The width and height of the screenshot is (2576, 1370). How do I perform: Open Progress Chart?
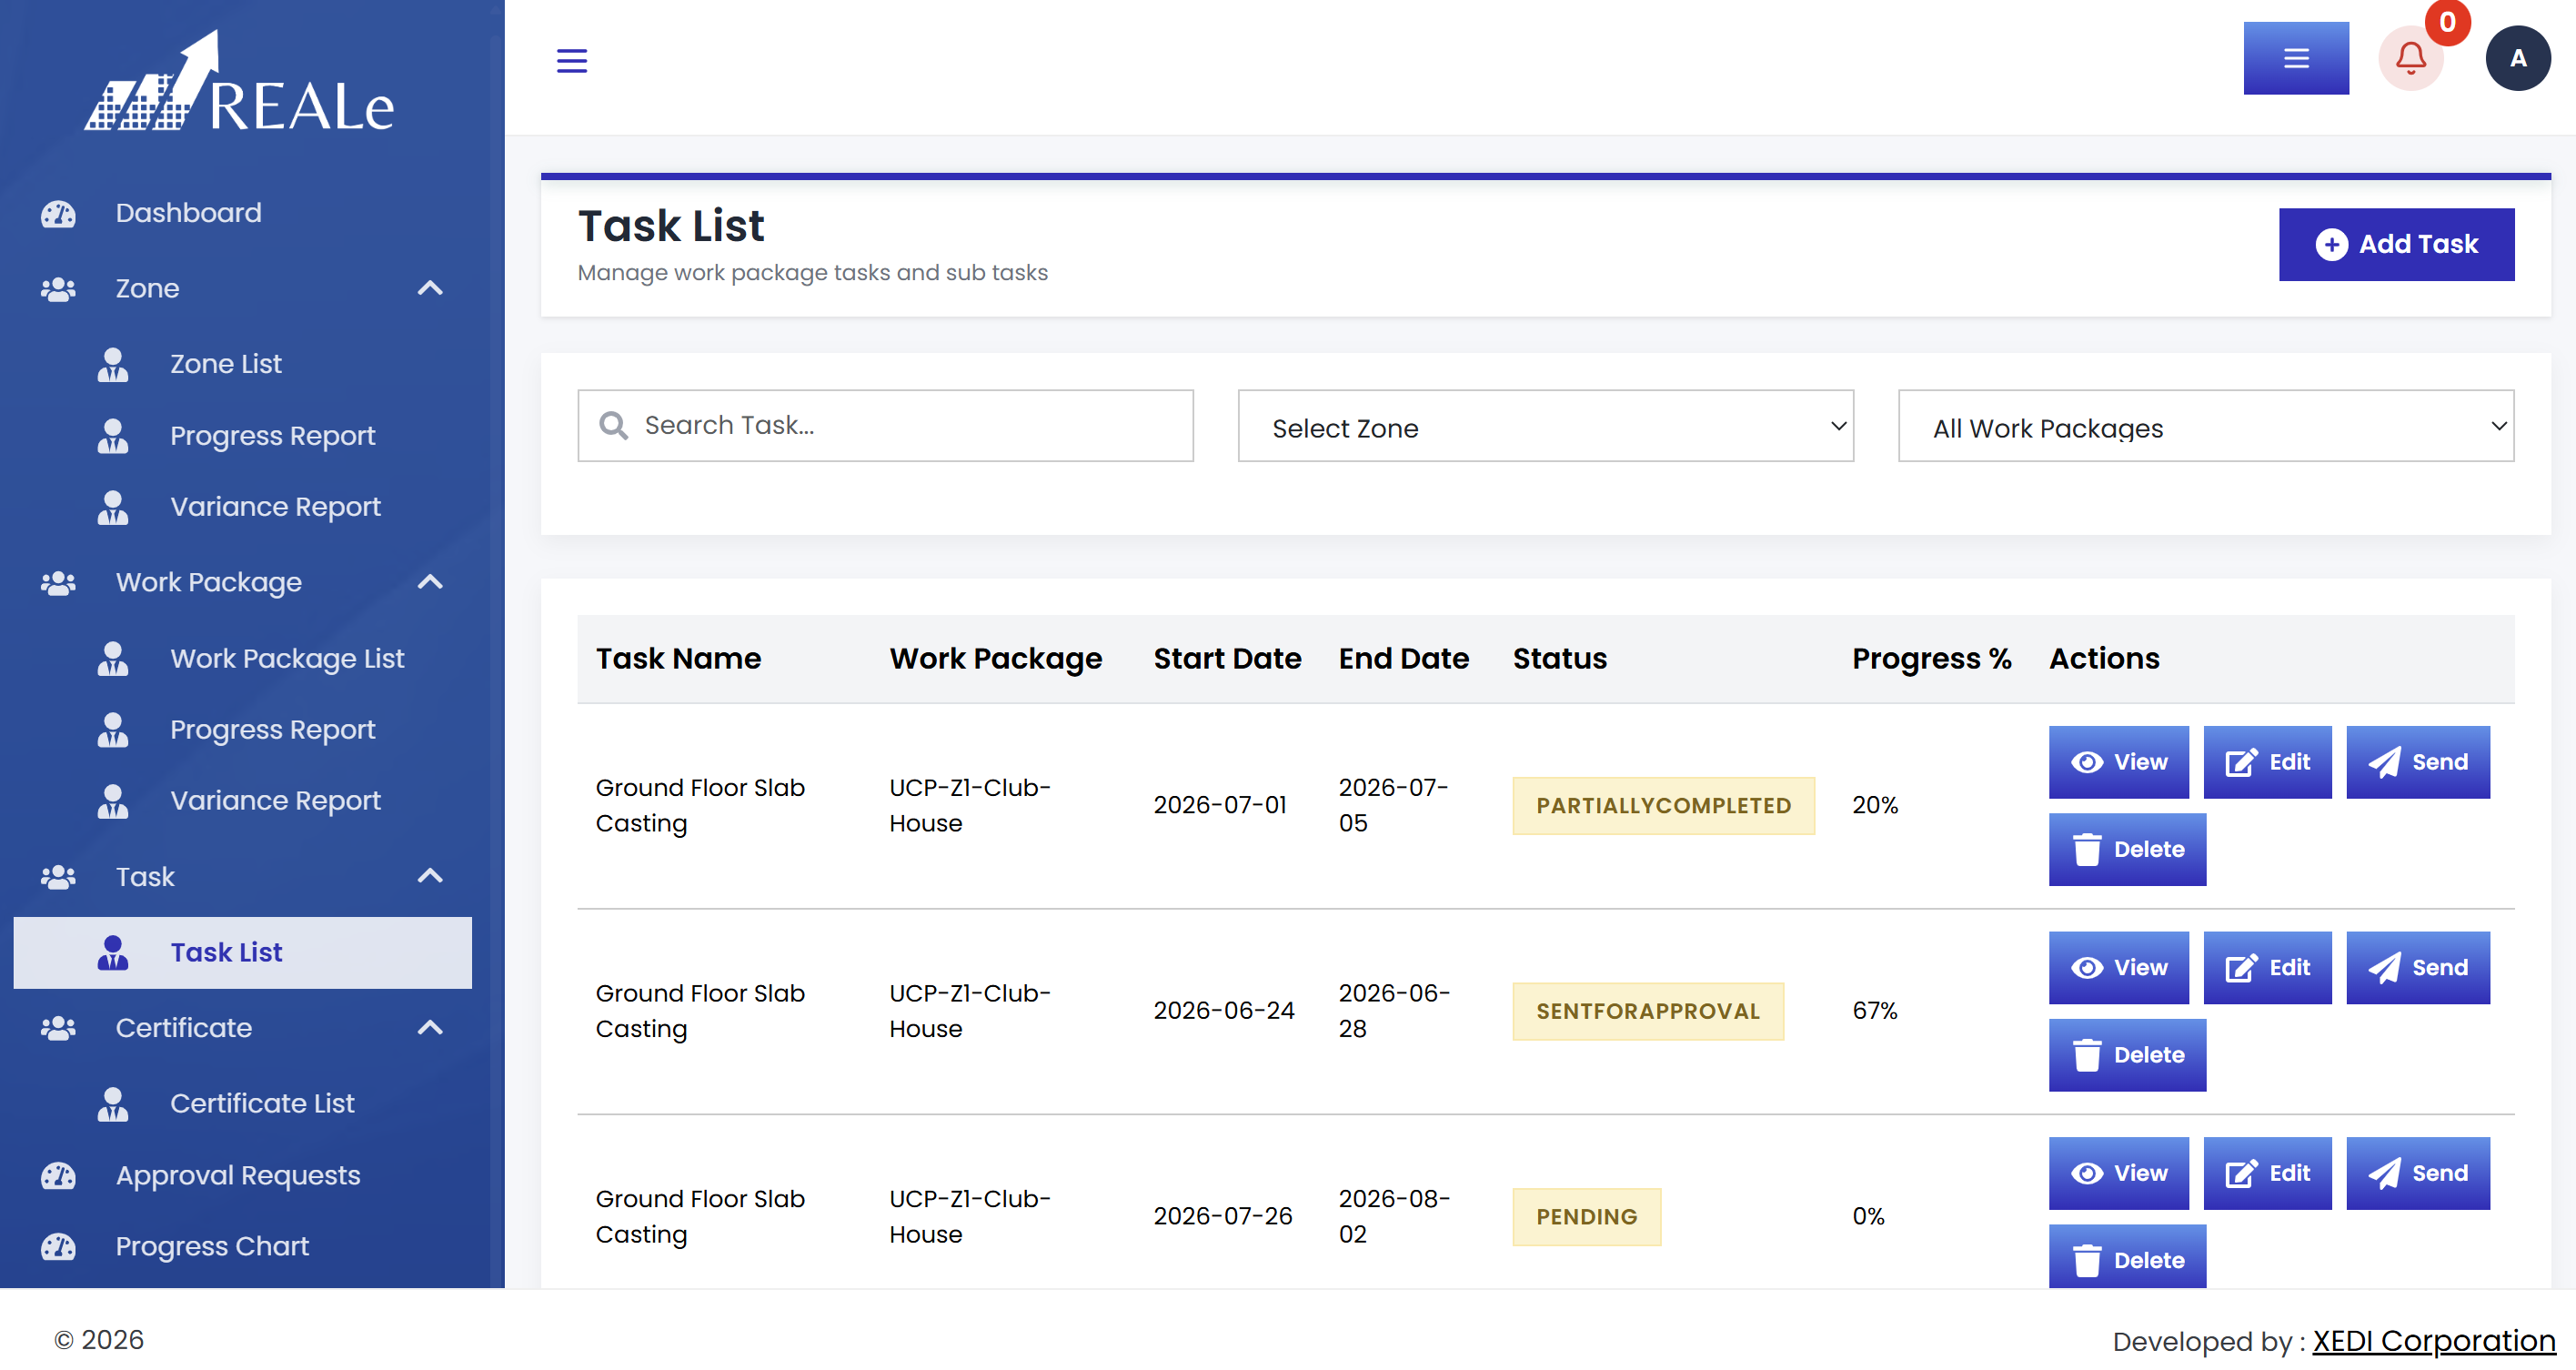pyautogui.click(x=212, y=1247)
